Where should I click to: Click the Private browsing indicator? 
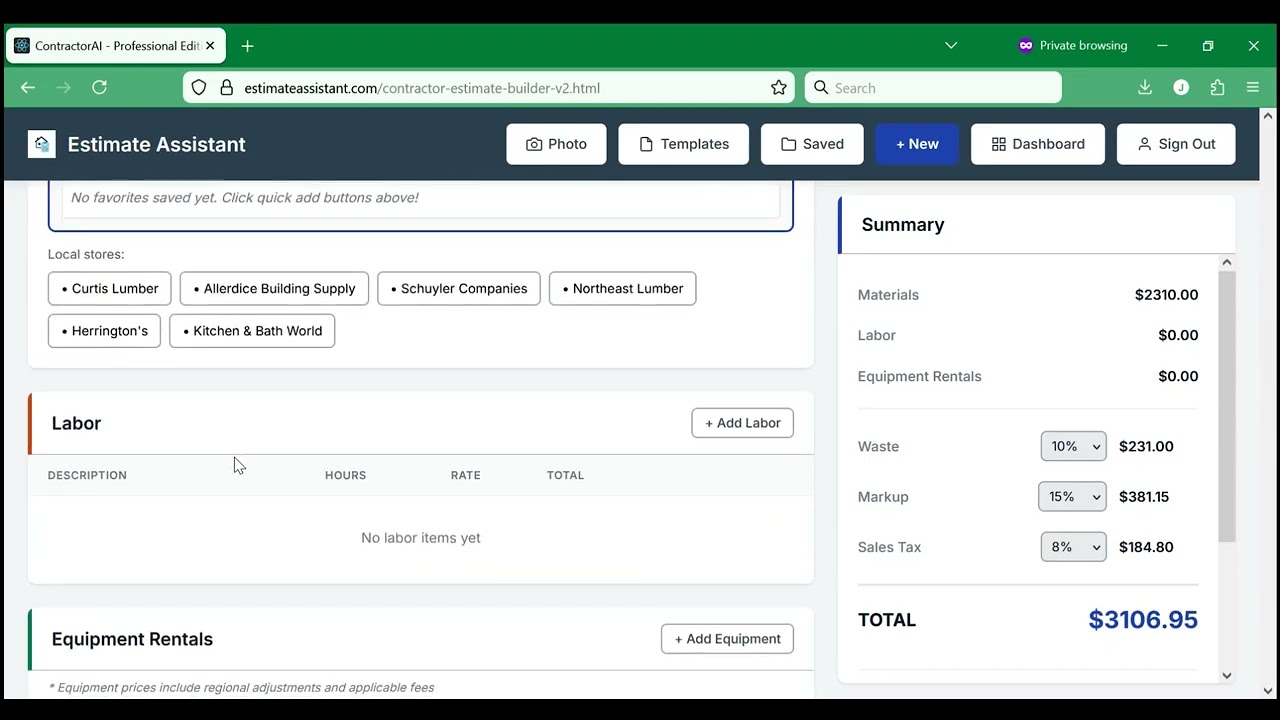pos(1072,45)
